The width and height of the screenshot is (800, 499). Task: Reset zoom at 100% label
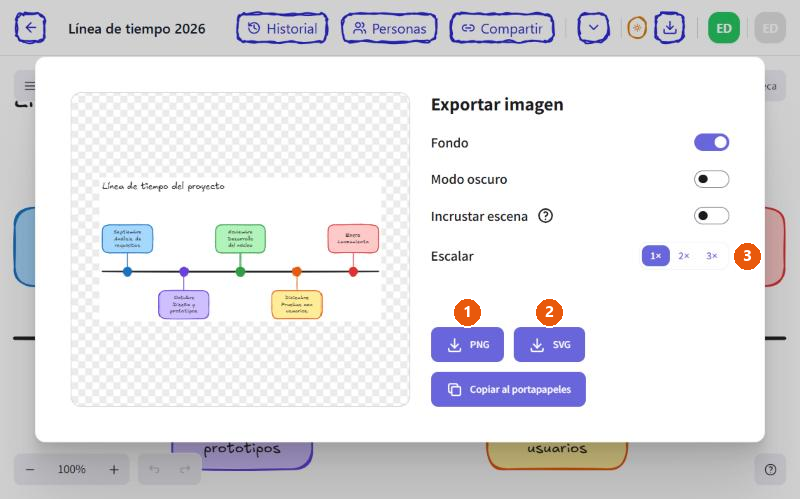tap(71, 469)
